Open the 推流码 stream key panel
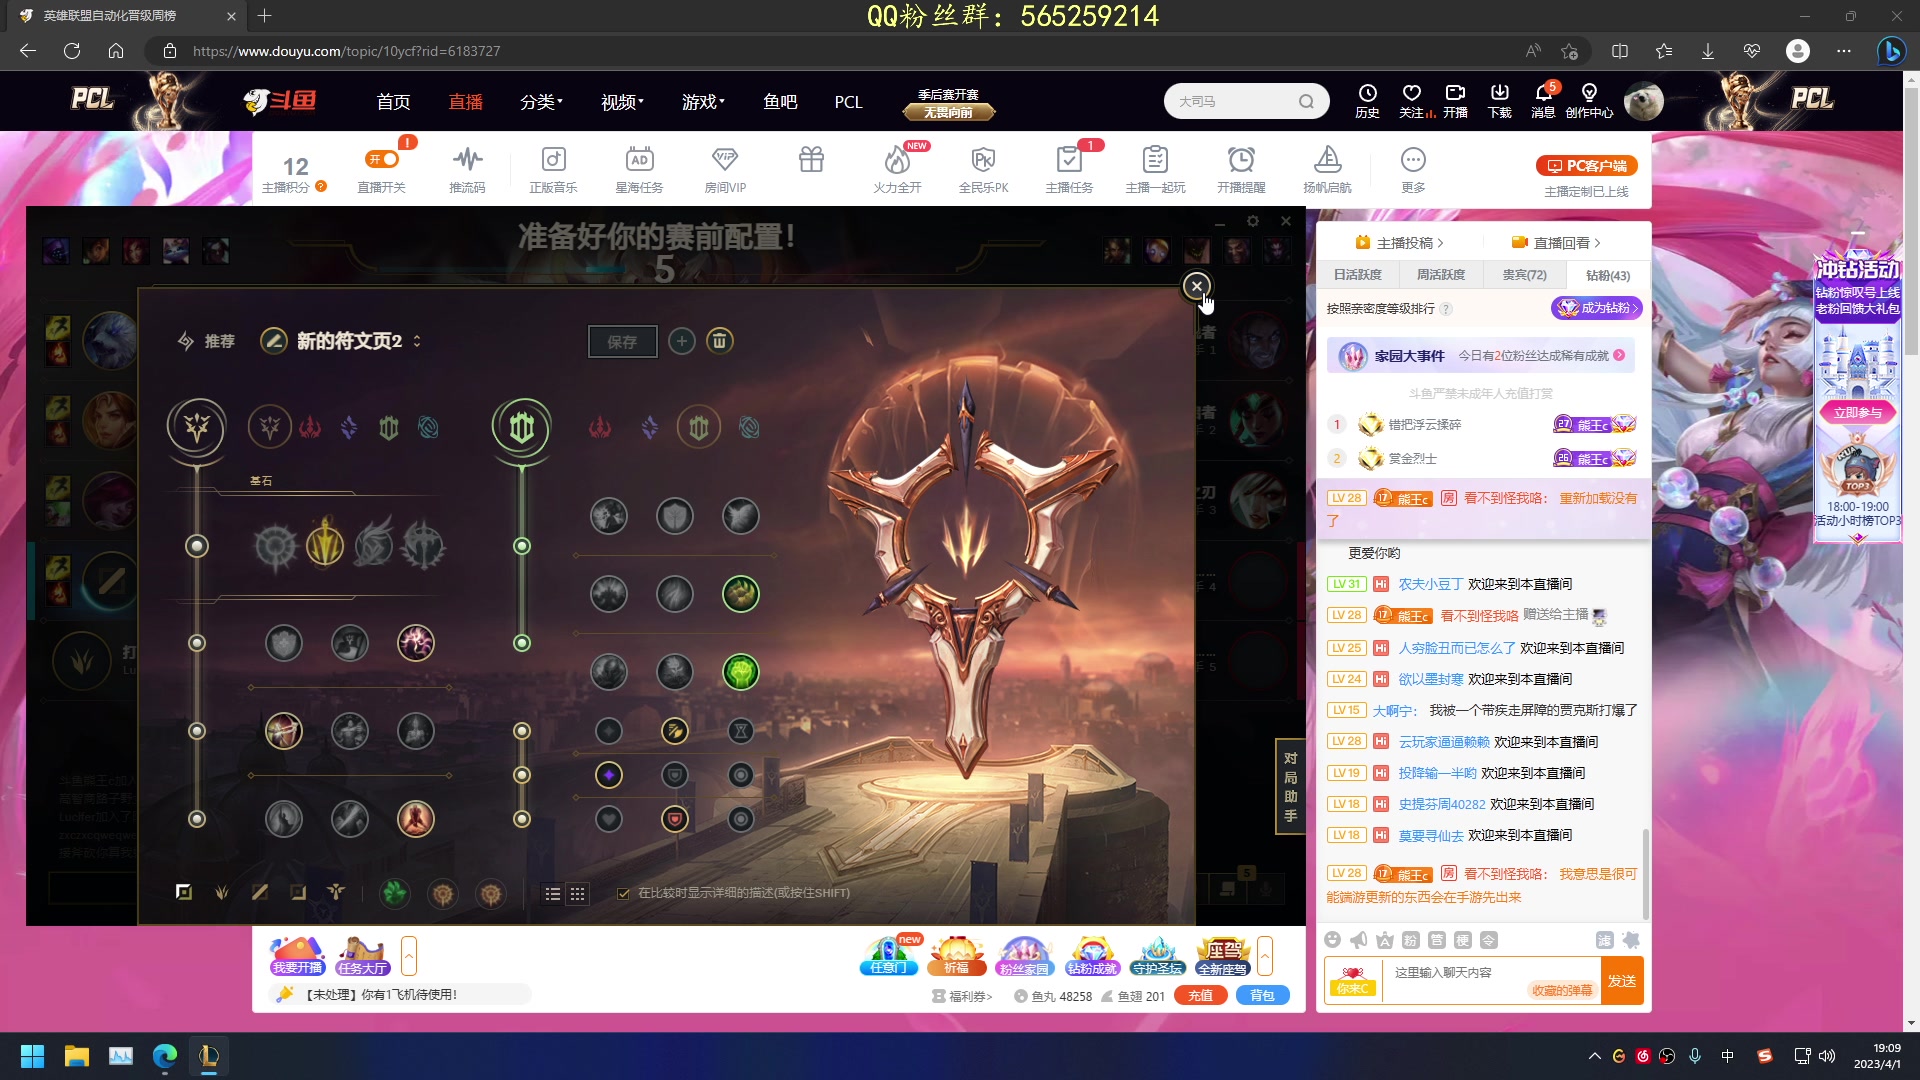Image resolution: width=1920 pixels, height=1080 pixels. [467, 168]
